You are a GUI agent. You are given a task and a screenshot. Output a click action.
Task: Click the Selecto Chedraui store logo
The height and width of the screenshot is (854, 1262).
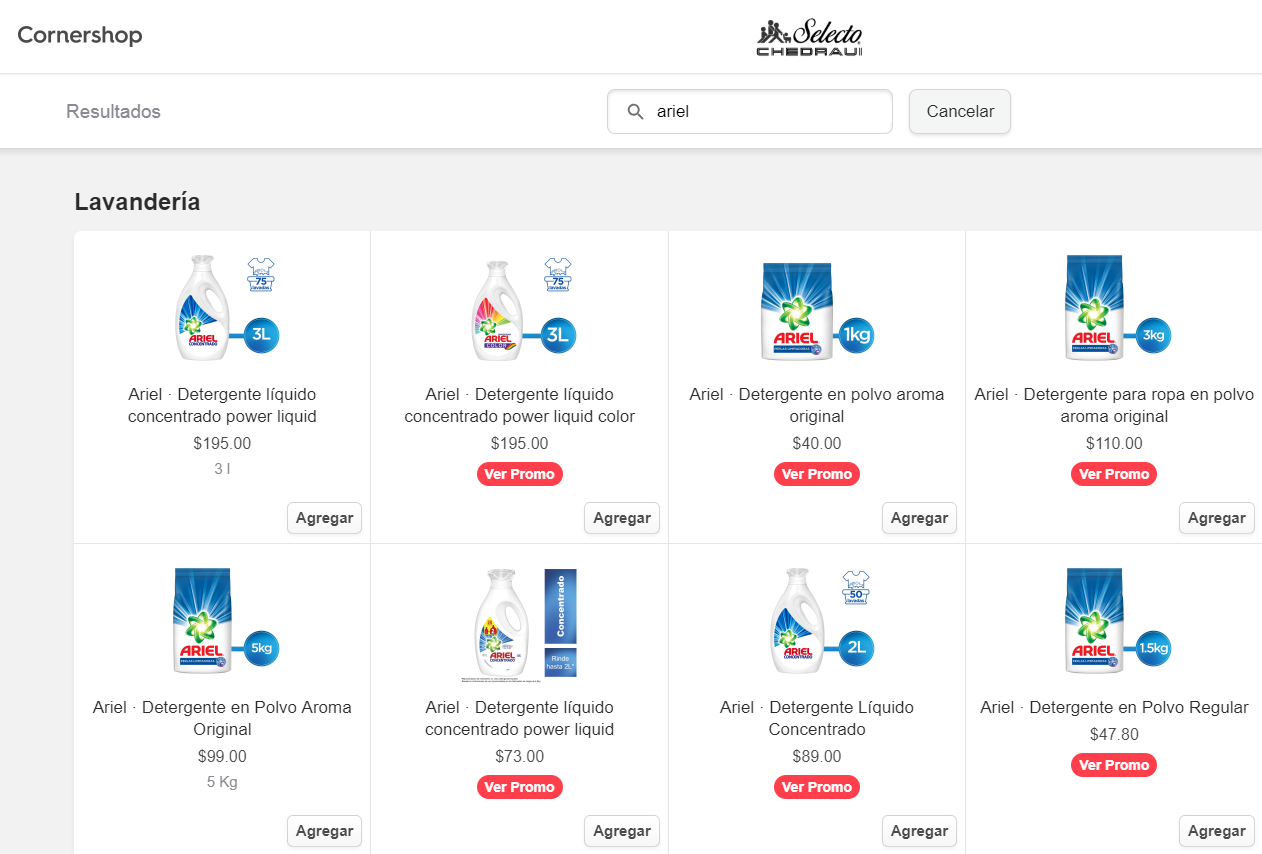(809, 38)
